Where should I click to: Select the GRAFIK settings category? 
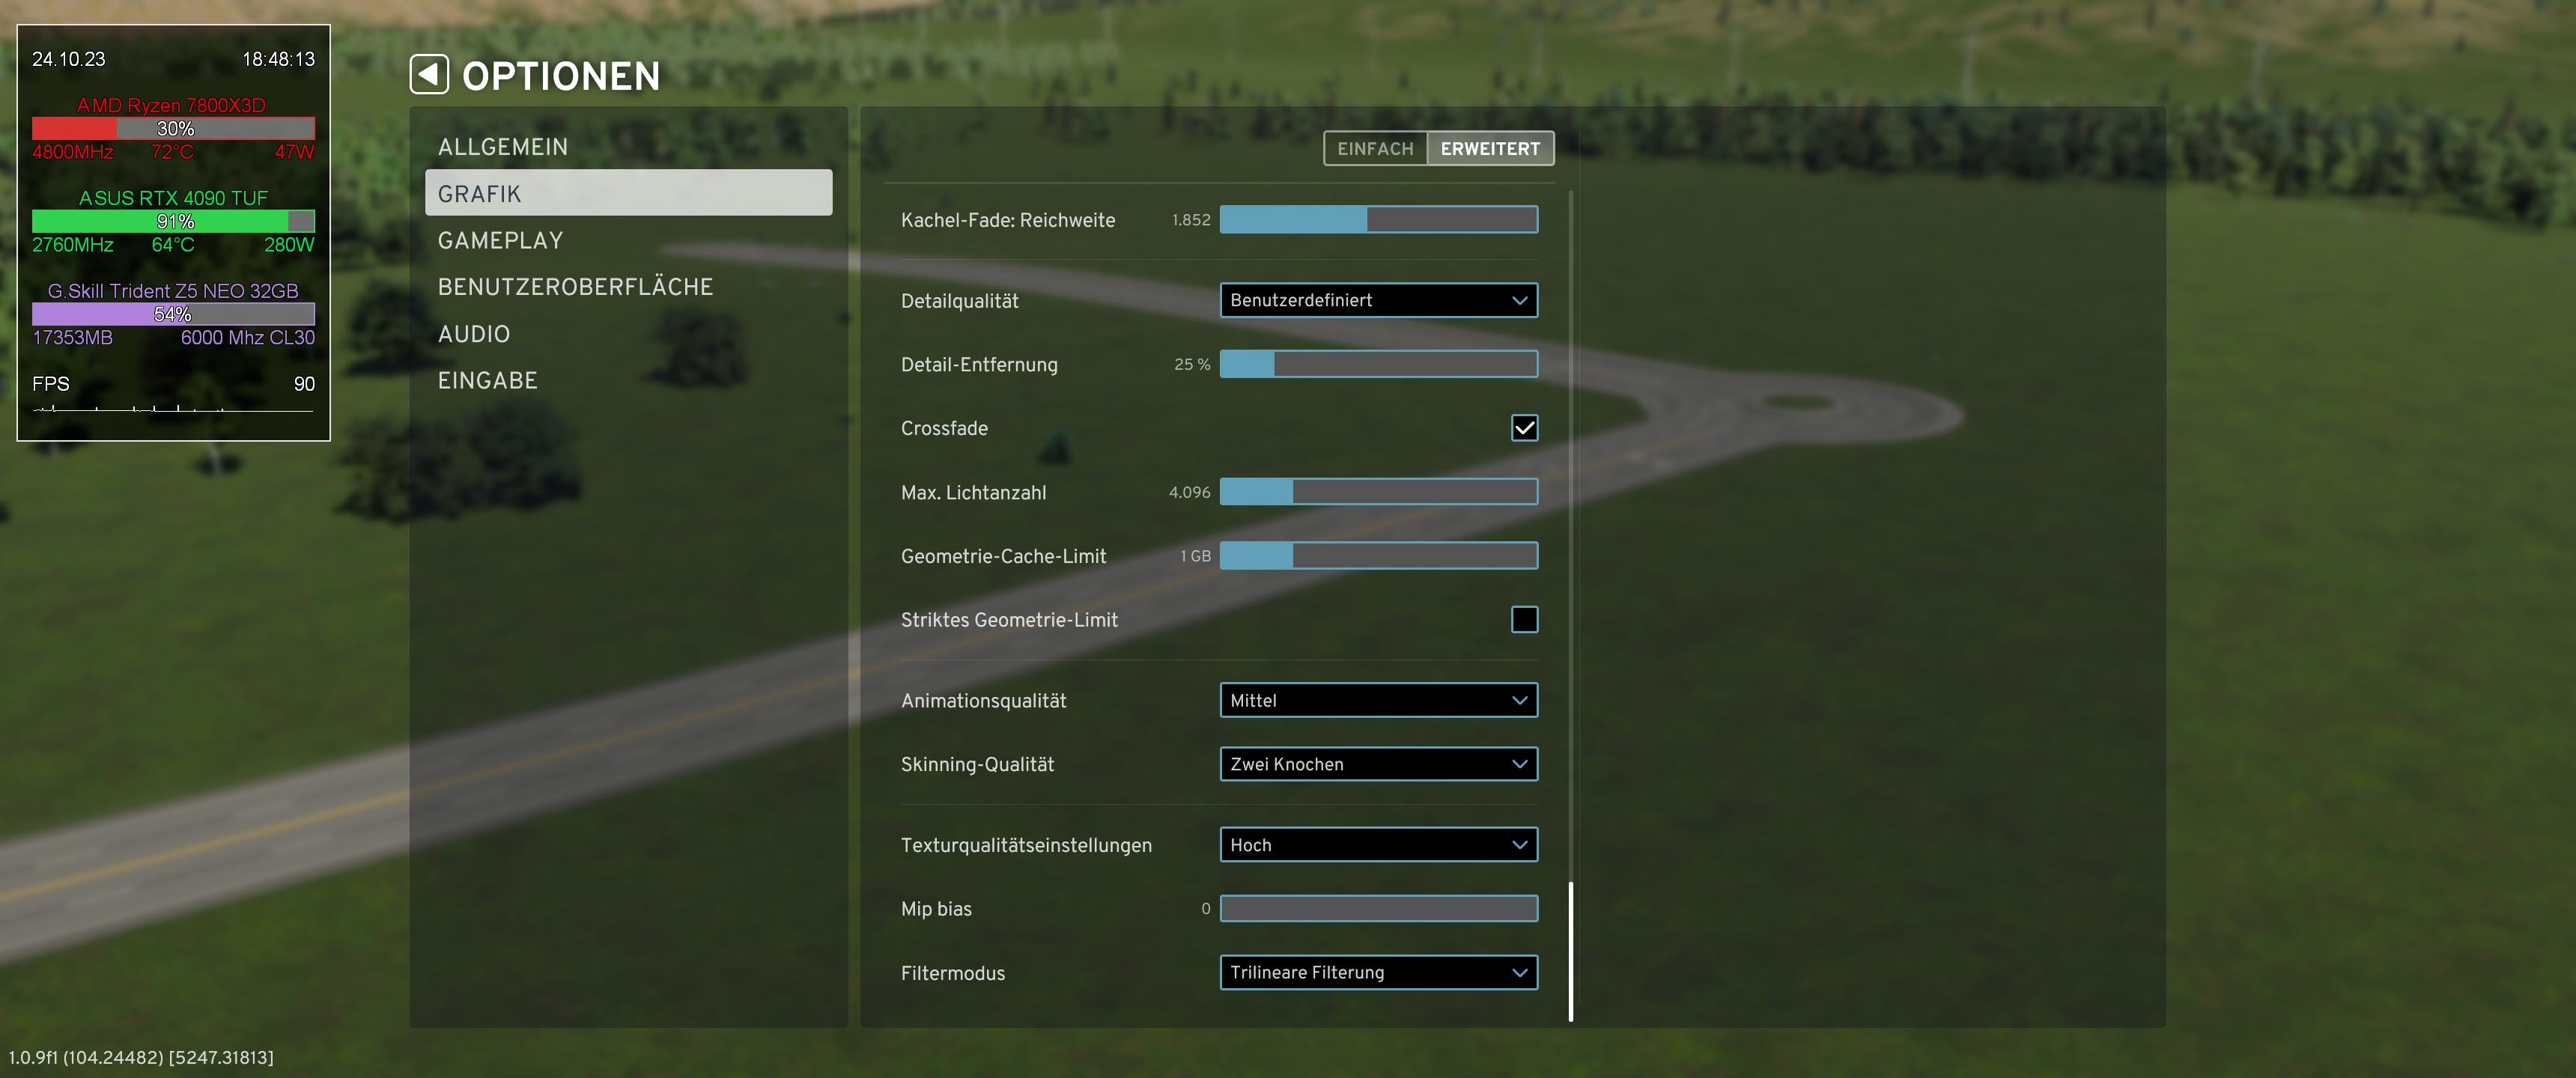[x=628, y=193]
